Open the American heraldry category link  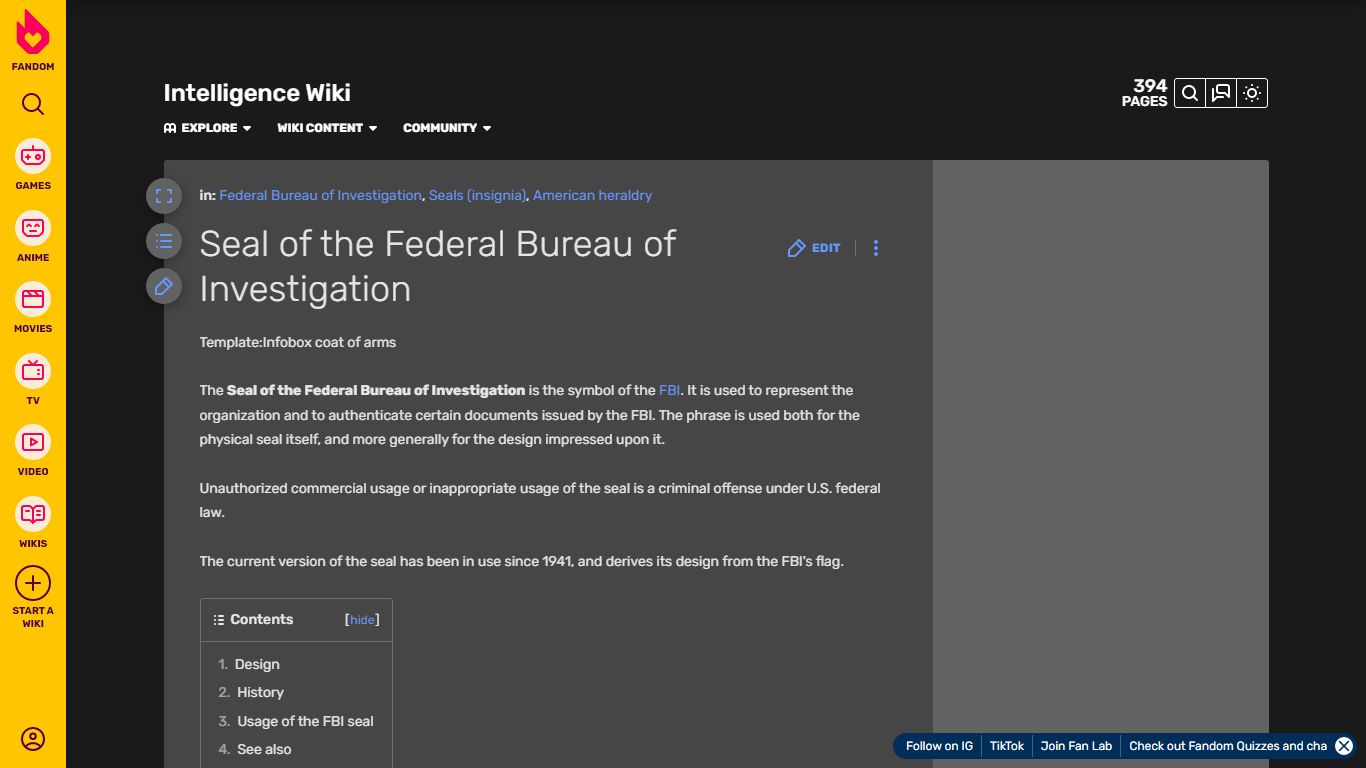[x=592, y=195]
